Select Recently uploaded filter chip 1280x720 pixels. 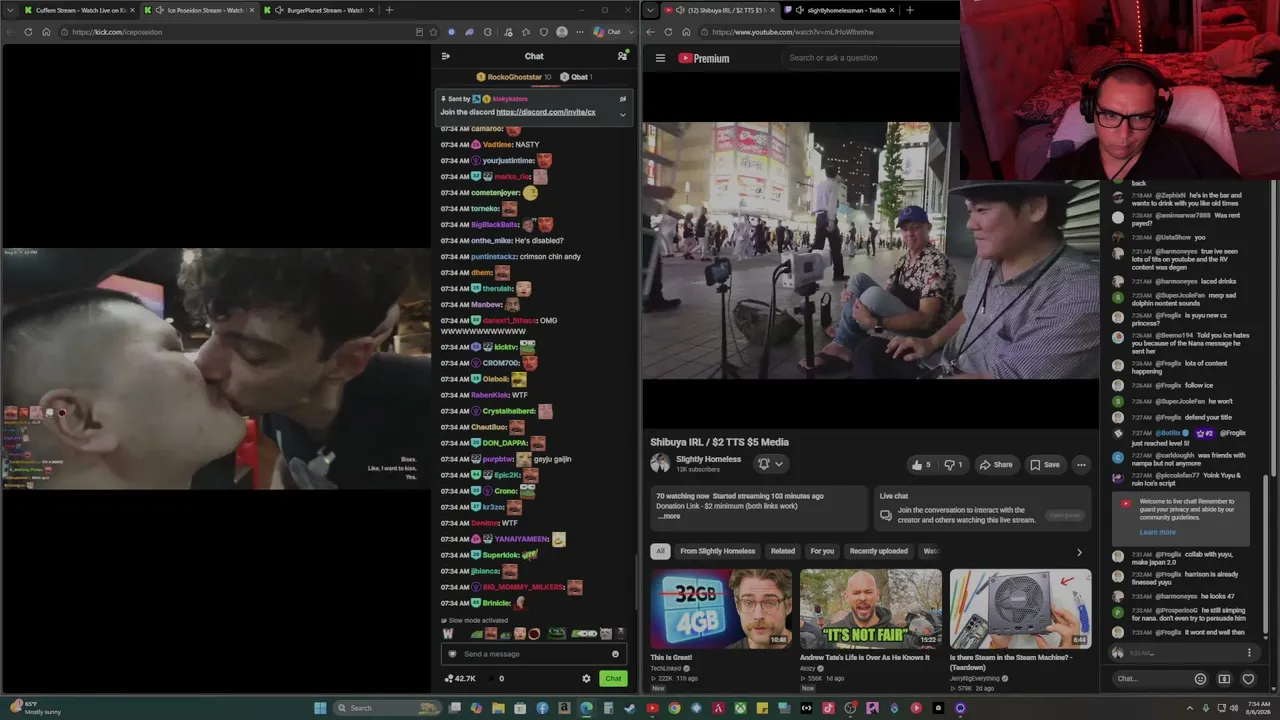click(x=879, y=551)
